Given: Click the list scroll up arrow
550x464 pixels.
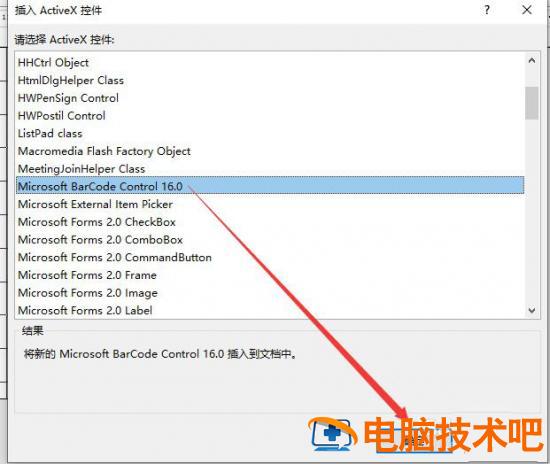Looking at the screenshot, I should pos(532,61).
